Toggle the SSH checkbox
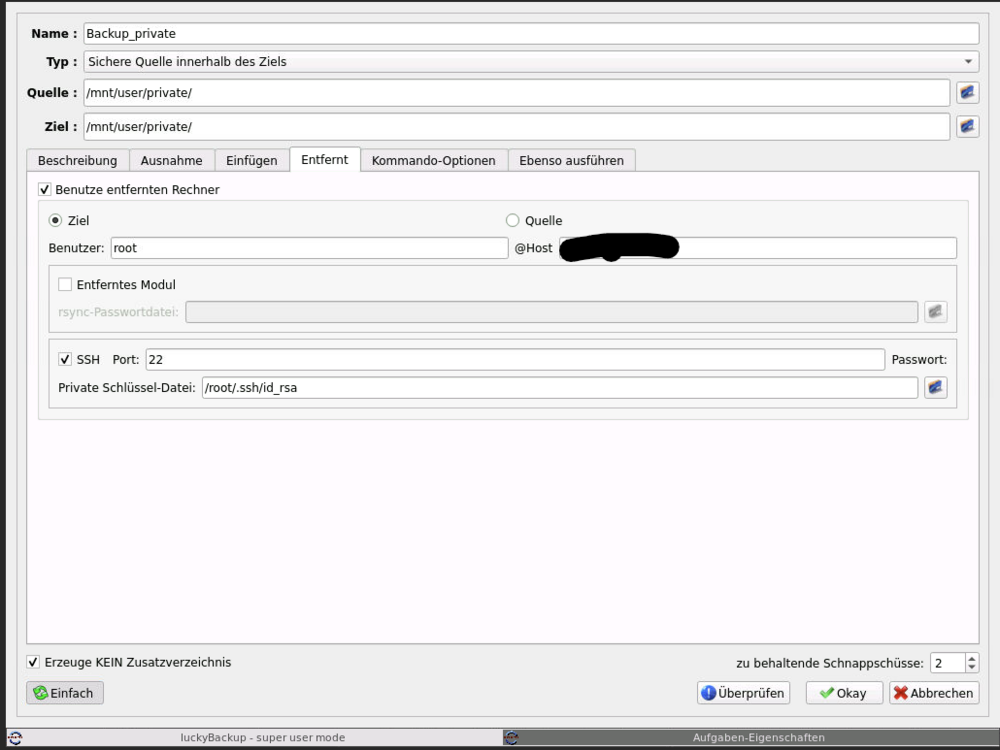Screen dimensions: 1000x750 65,359
